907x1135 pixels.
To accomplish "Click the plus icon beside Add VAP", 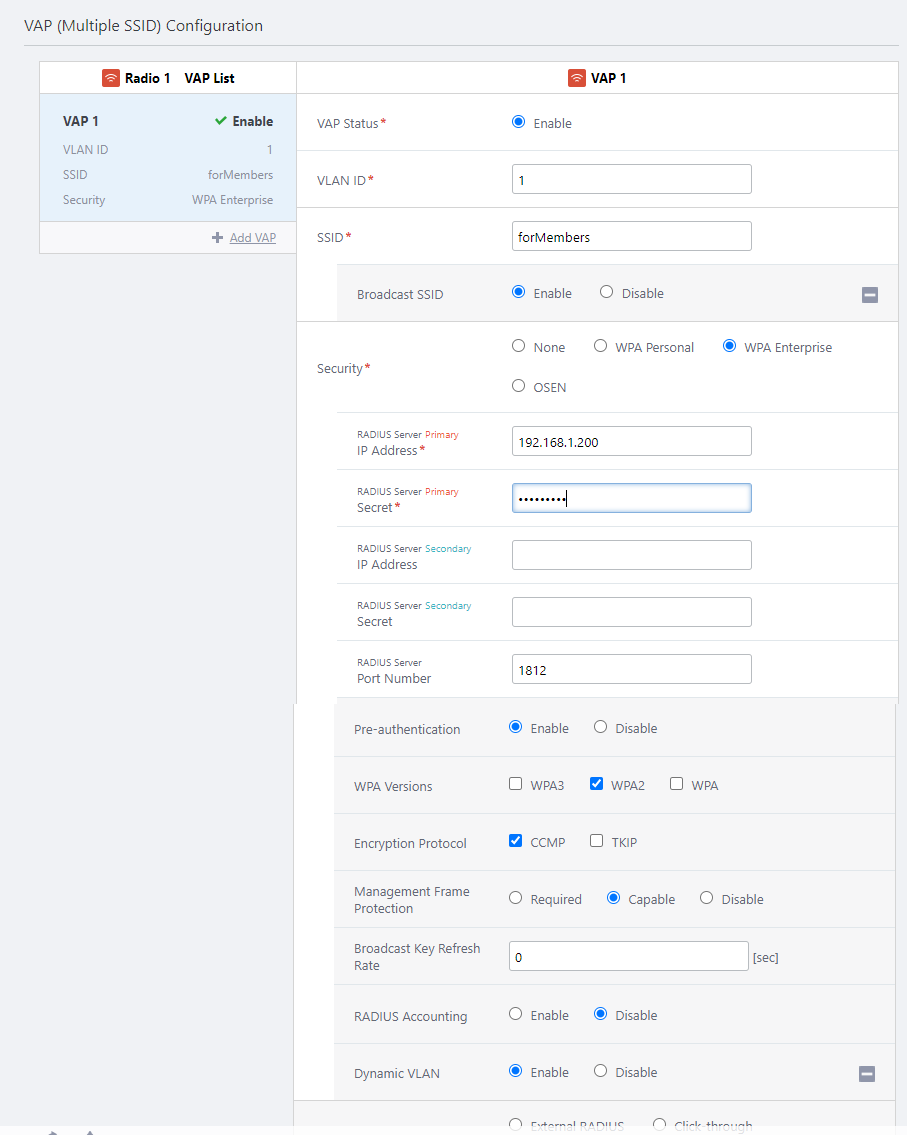I will 217,238.
